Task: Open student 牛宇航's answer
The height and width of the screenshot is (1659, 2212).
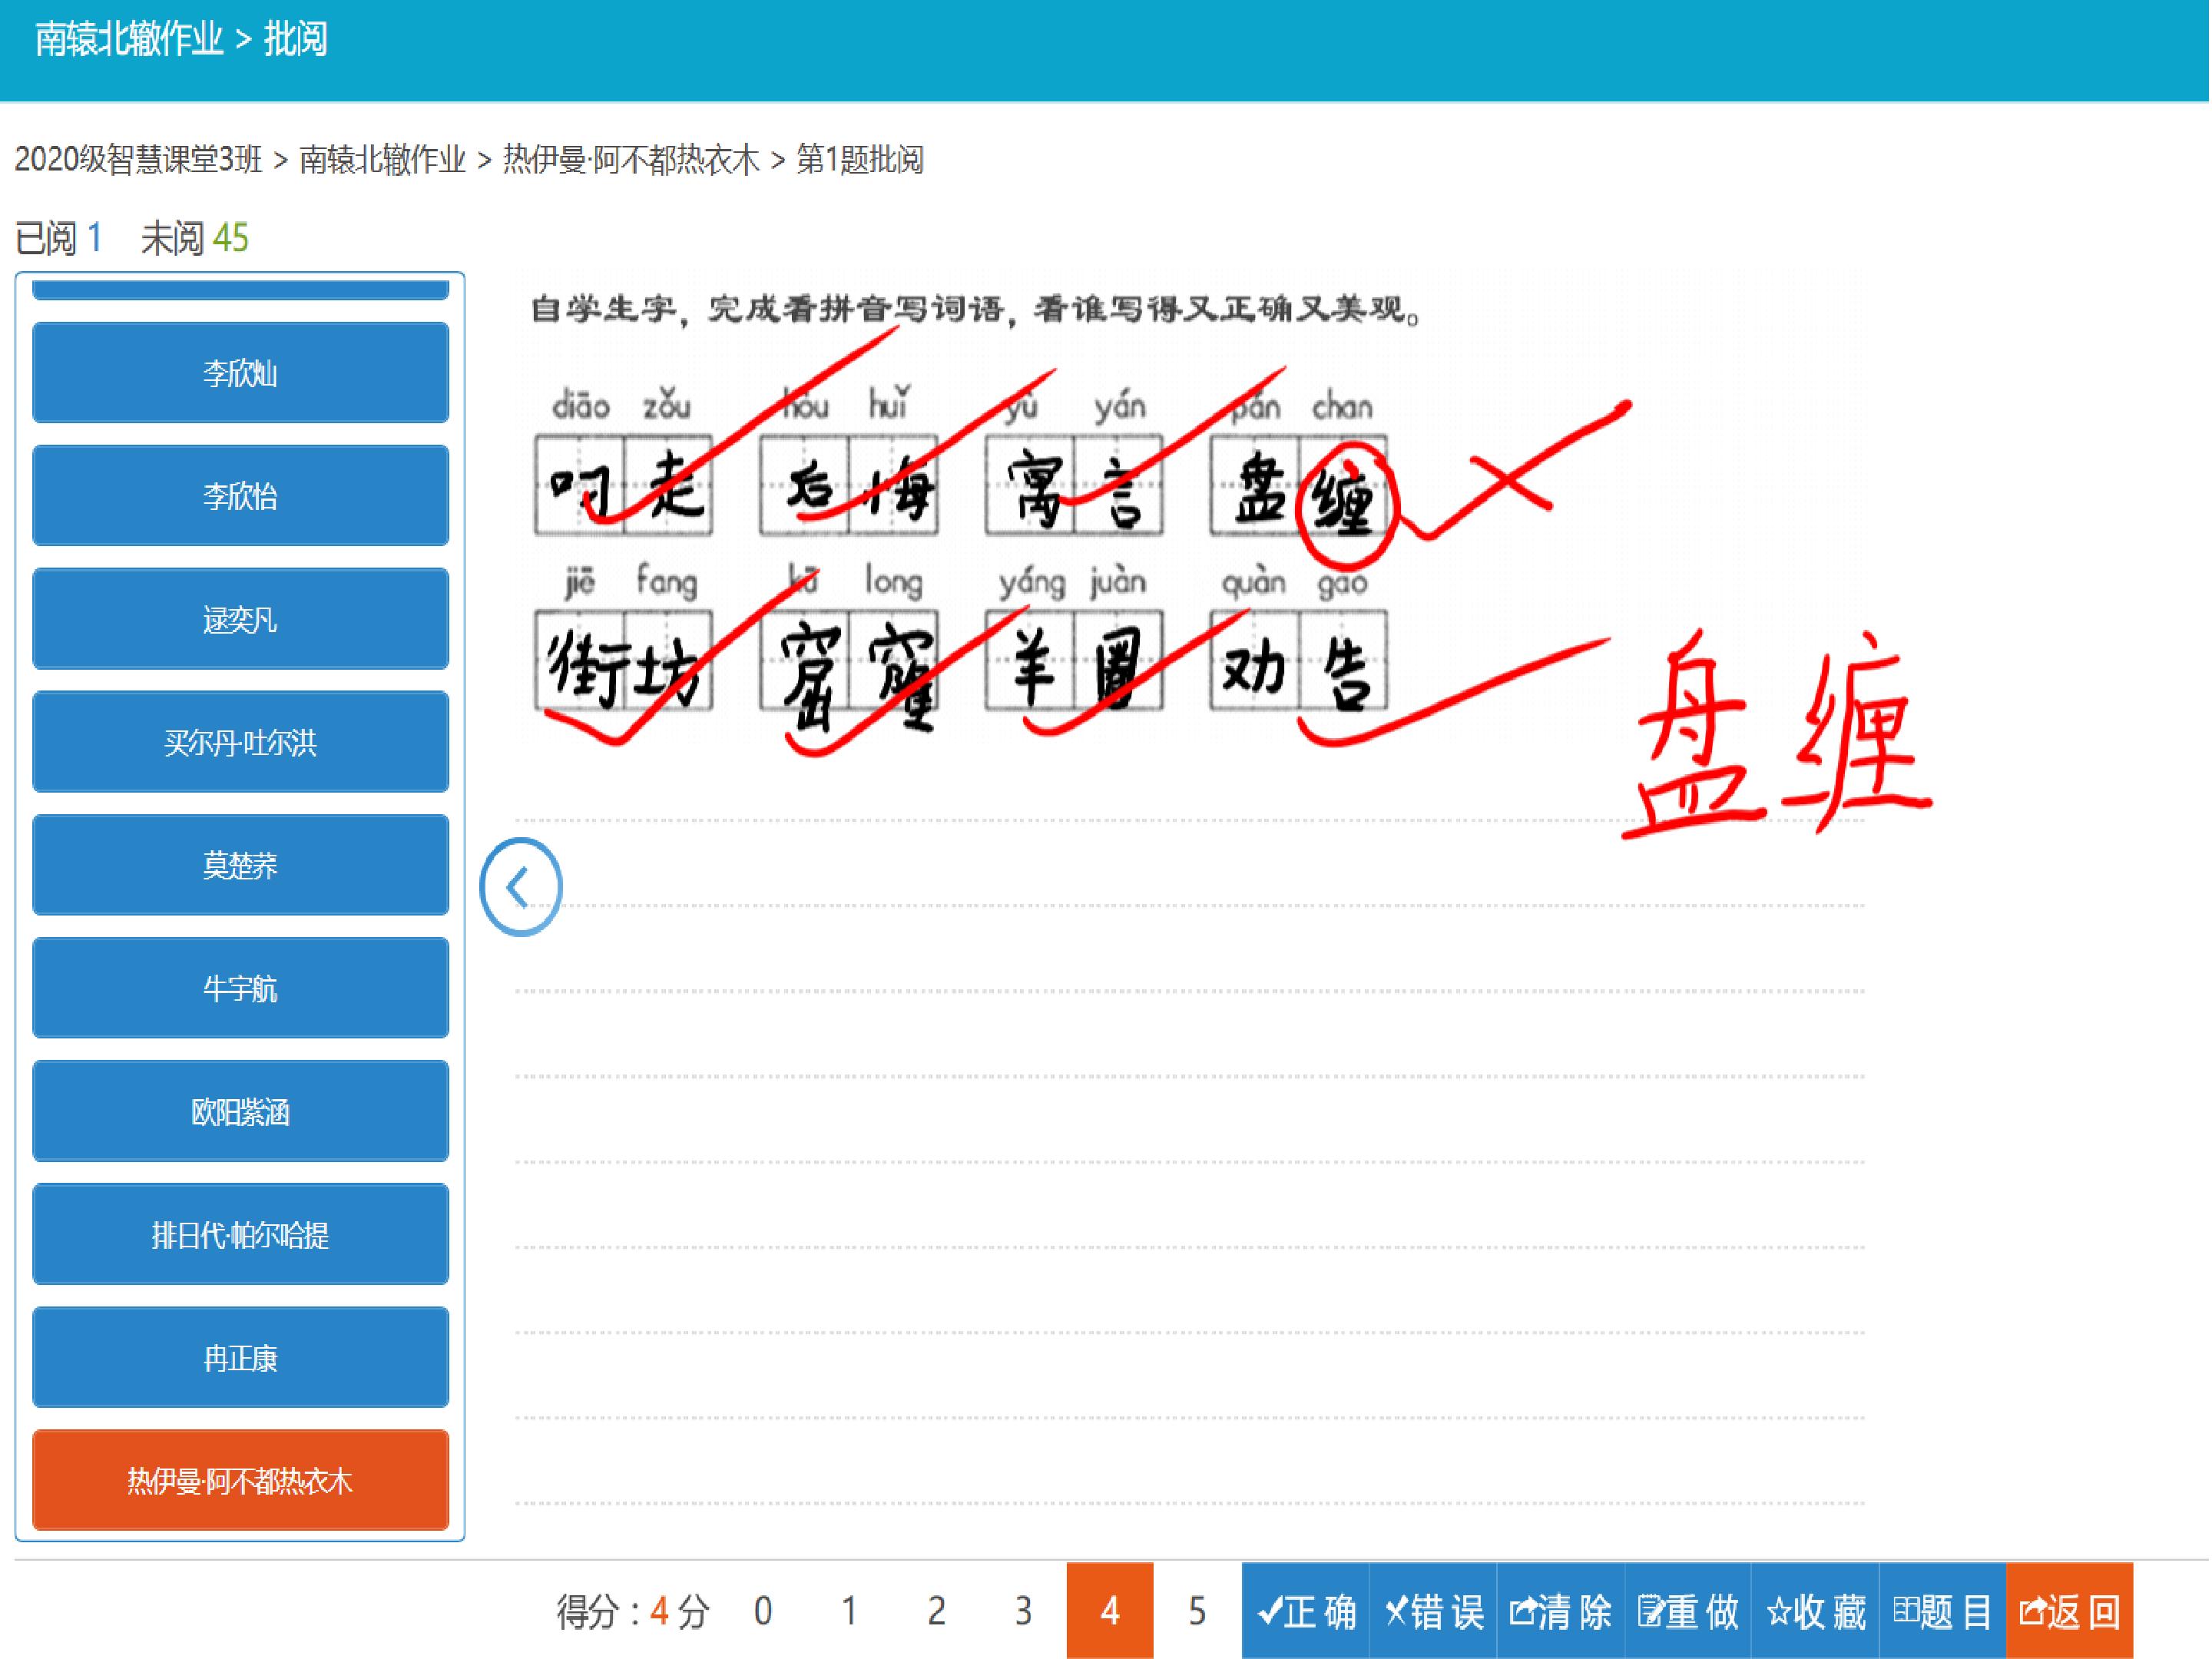Action: click(240, 988)
